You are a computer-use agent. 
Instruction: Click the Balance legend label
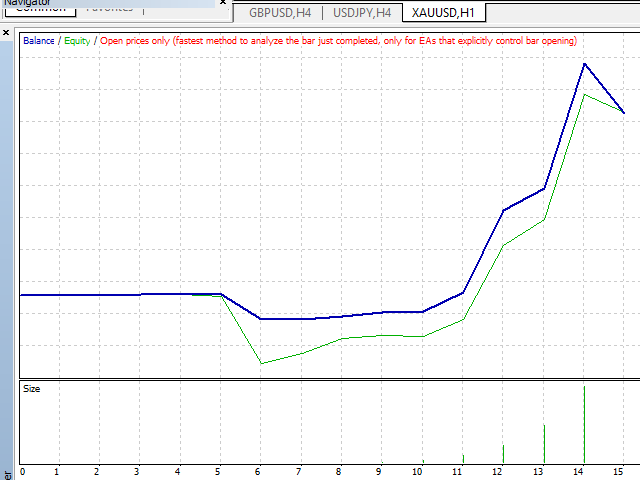click(39, 41)
